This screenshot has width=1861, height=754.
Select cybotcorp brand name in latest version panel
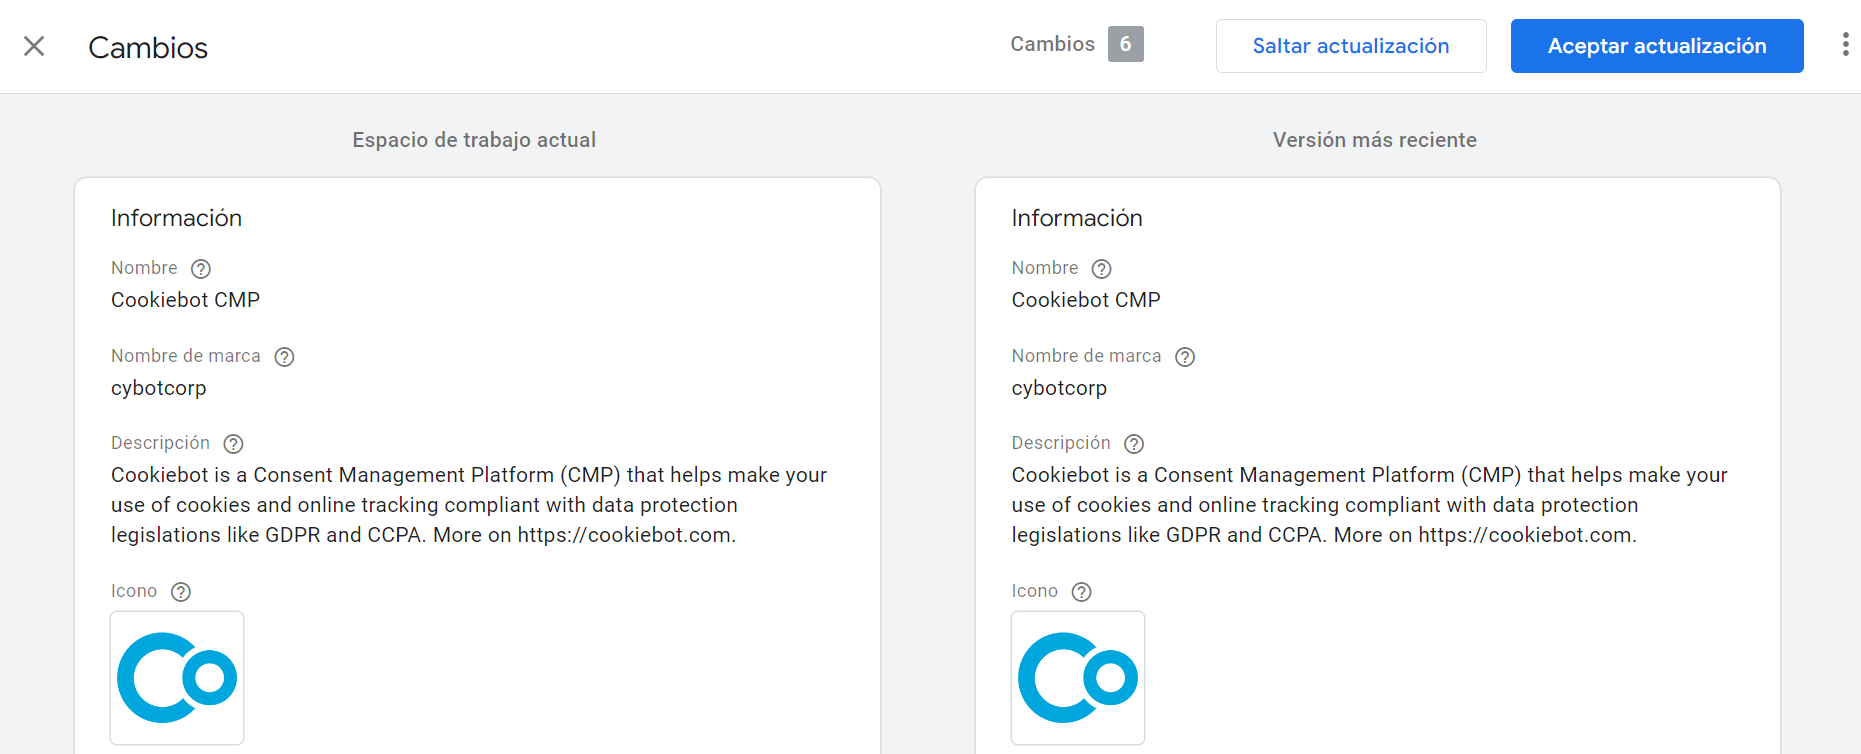tap(1059, 388)
